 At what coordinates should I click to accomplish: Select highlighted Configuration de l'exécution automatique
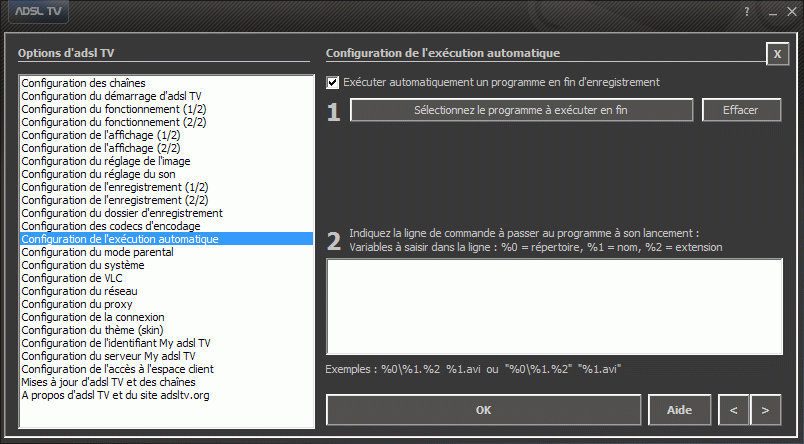(167, 239)
